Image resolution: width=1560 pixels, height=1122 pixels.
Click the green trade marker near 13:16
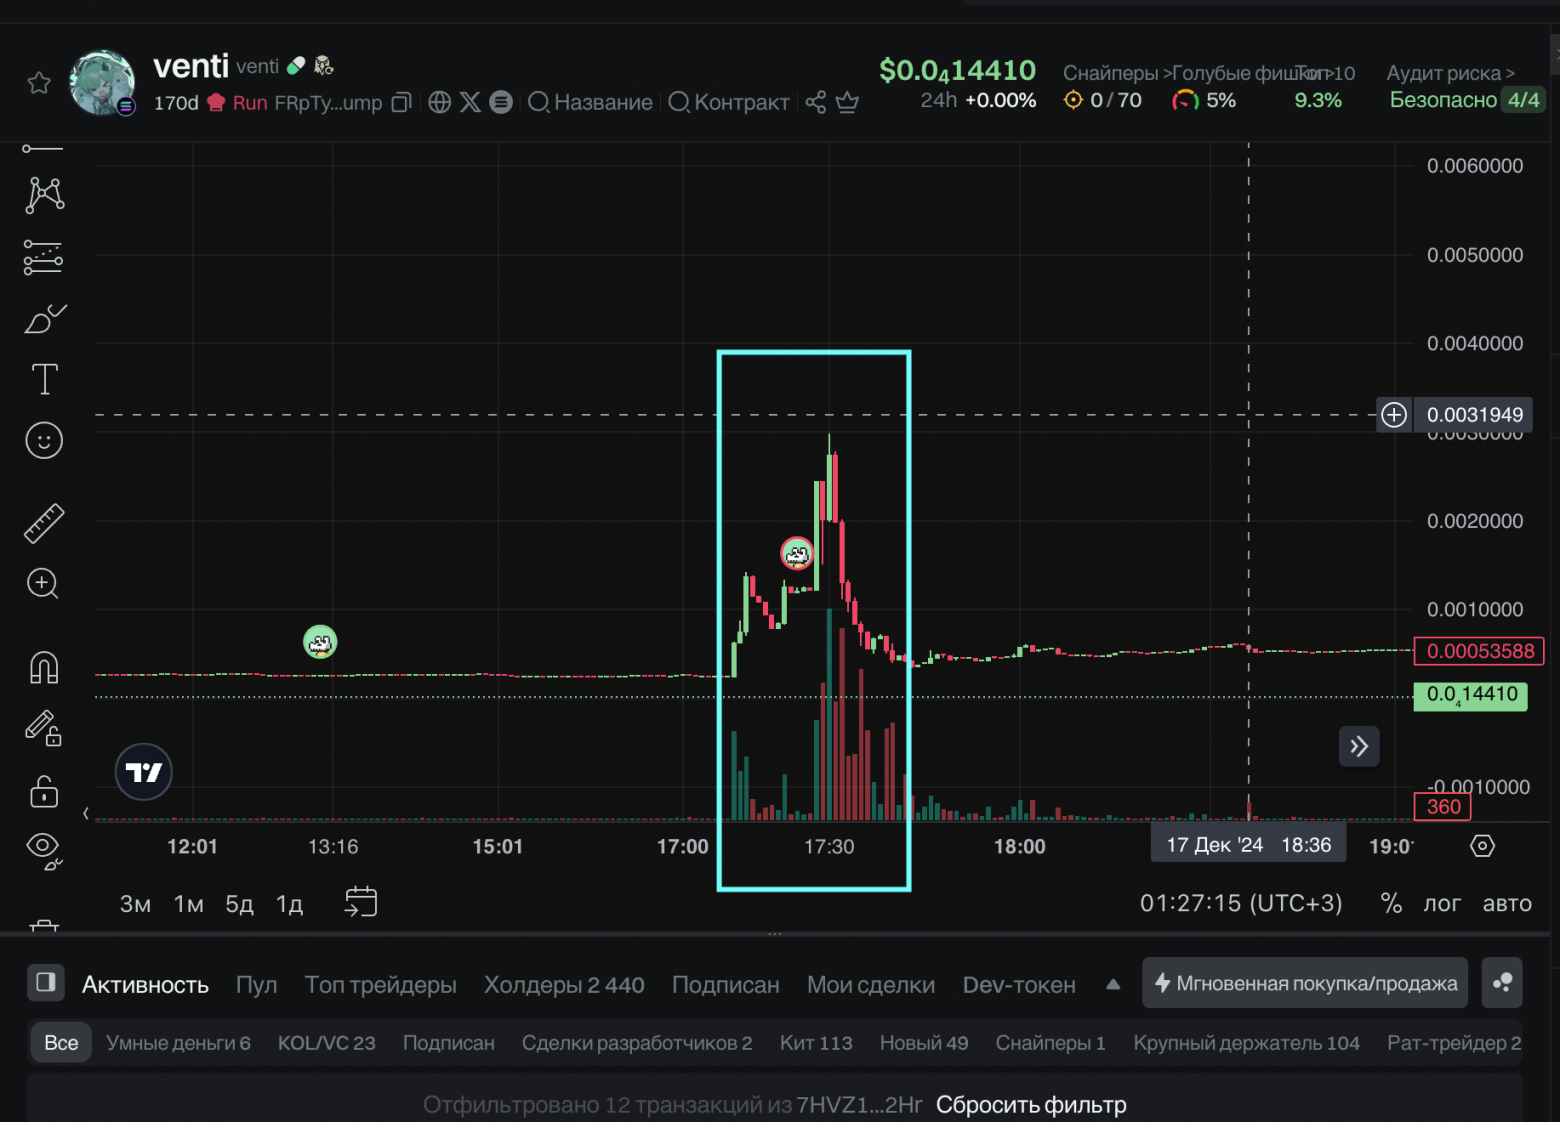tap(320, 642)
